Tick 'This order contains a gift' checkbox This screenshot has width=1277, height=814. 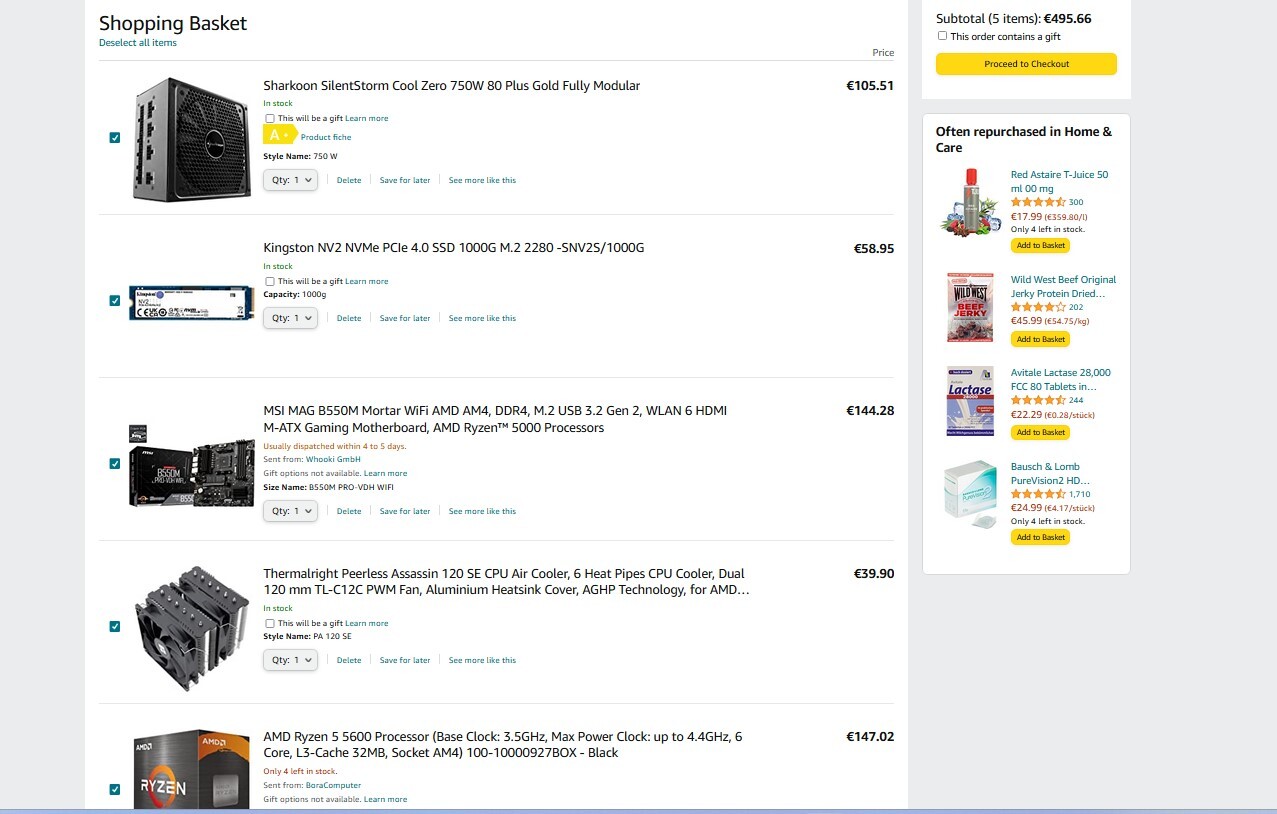(x=942, y=36)
